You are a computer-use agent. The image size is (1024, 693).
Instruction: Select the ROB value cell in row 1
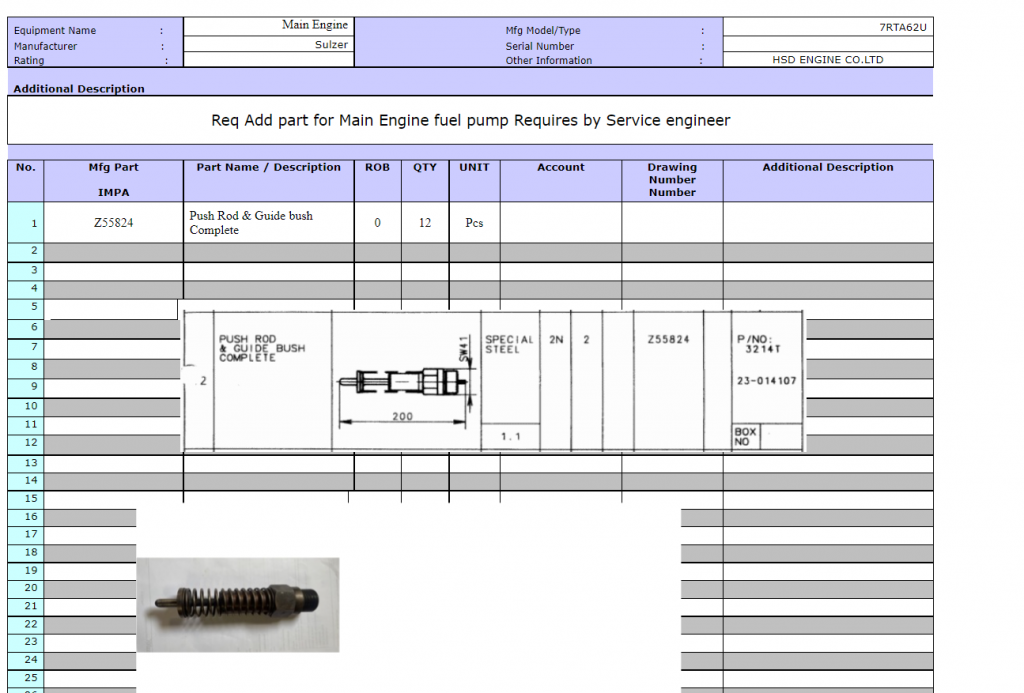click(x=377, y=223)
